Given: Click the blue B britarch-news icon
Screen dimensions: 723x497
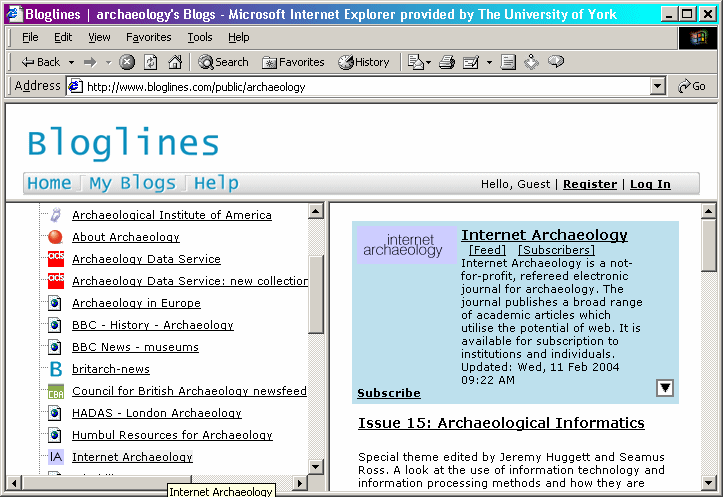Looking at the screenshot, I should pos(55,369).
